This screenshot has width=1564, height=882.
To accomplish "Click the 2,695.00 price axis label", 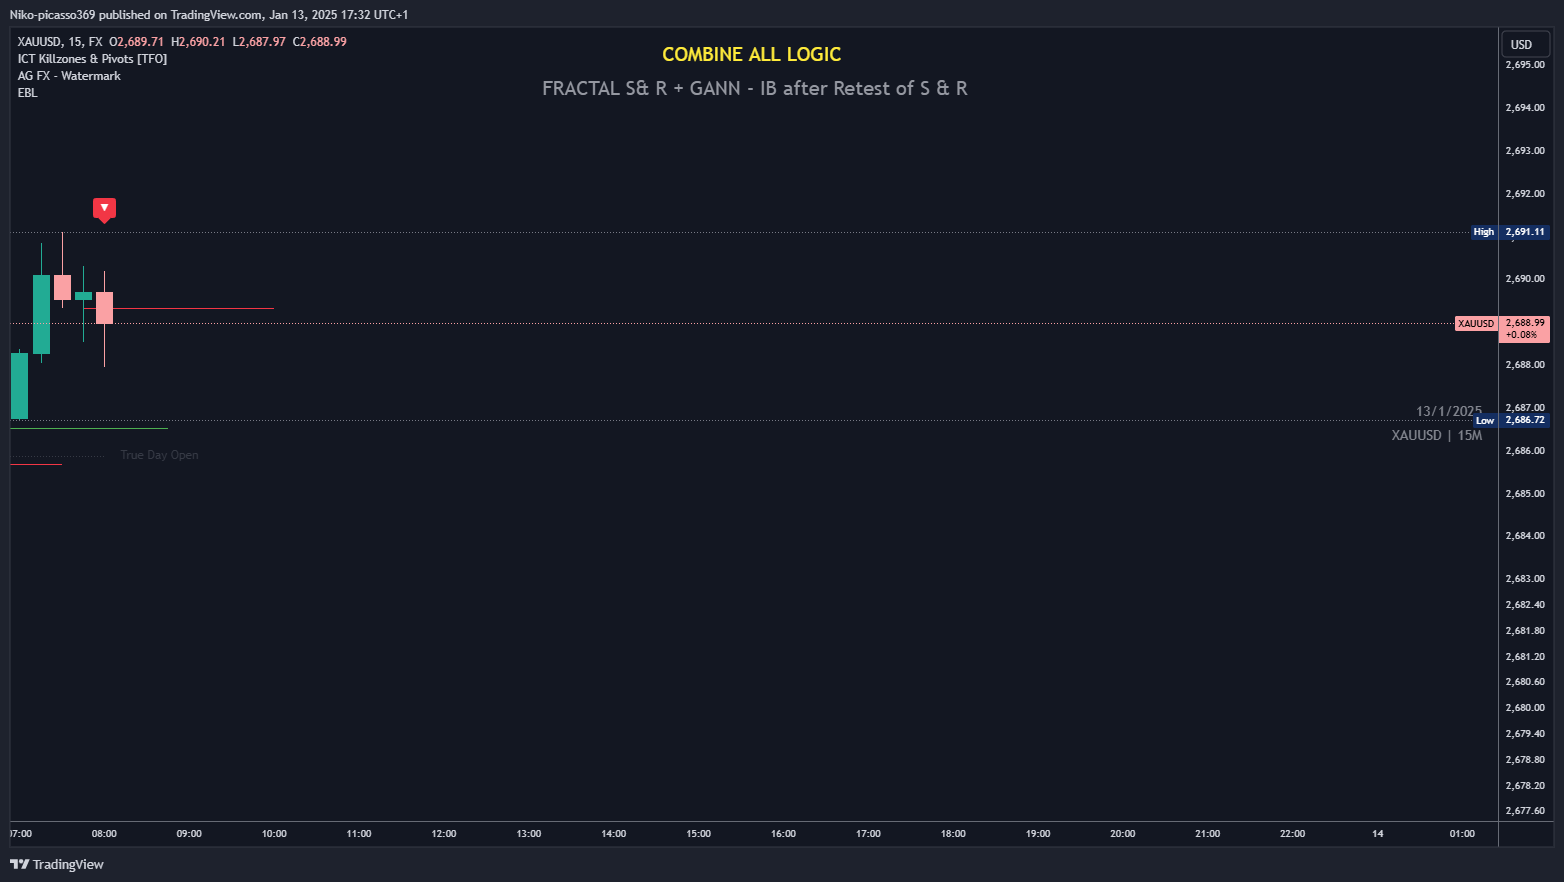I will click(1525, 65).
